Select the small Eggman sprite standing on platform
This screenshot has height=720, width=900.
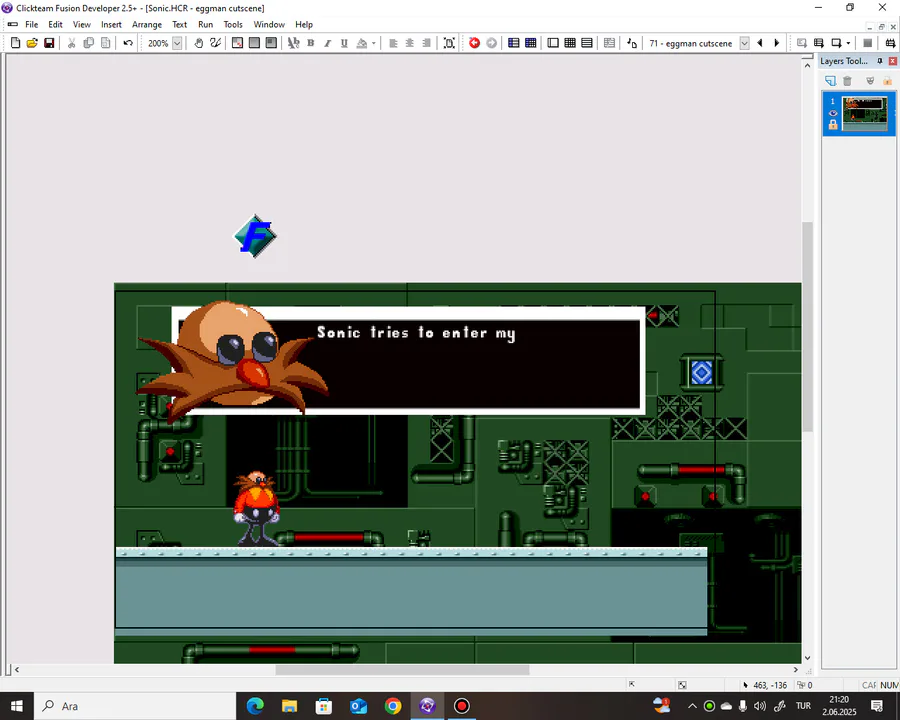coord(257,508)
